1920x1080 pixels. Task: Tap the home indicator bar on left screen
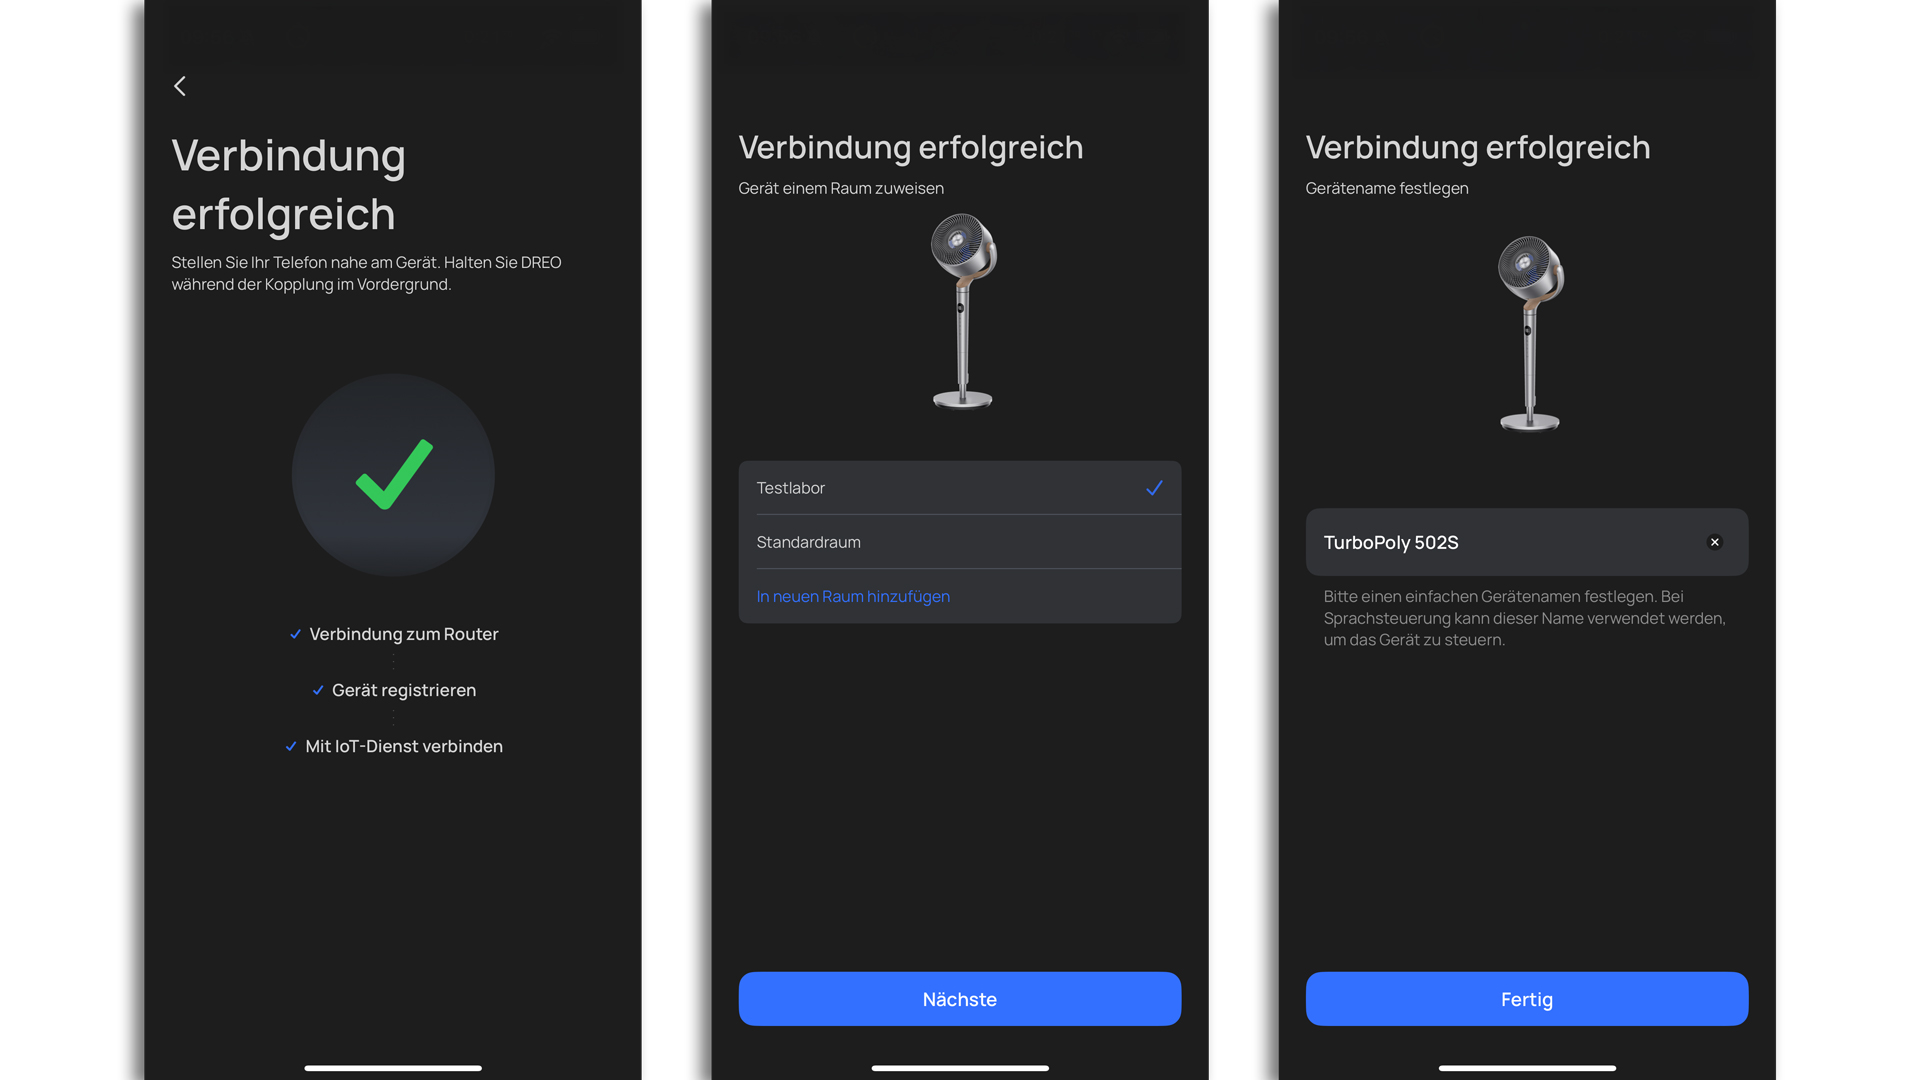[393, 1068]
